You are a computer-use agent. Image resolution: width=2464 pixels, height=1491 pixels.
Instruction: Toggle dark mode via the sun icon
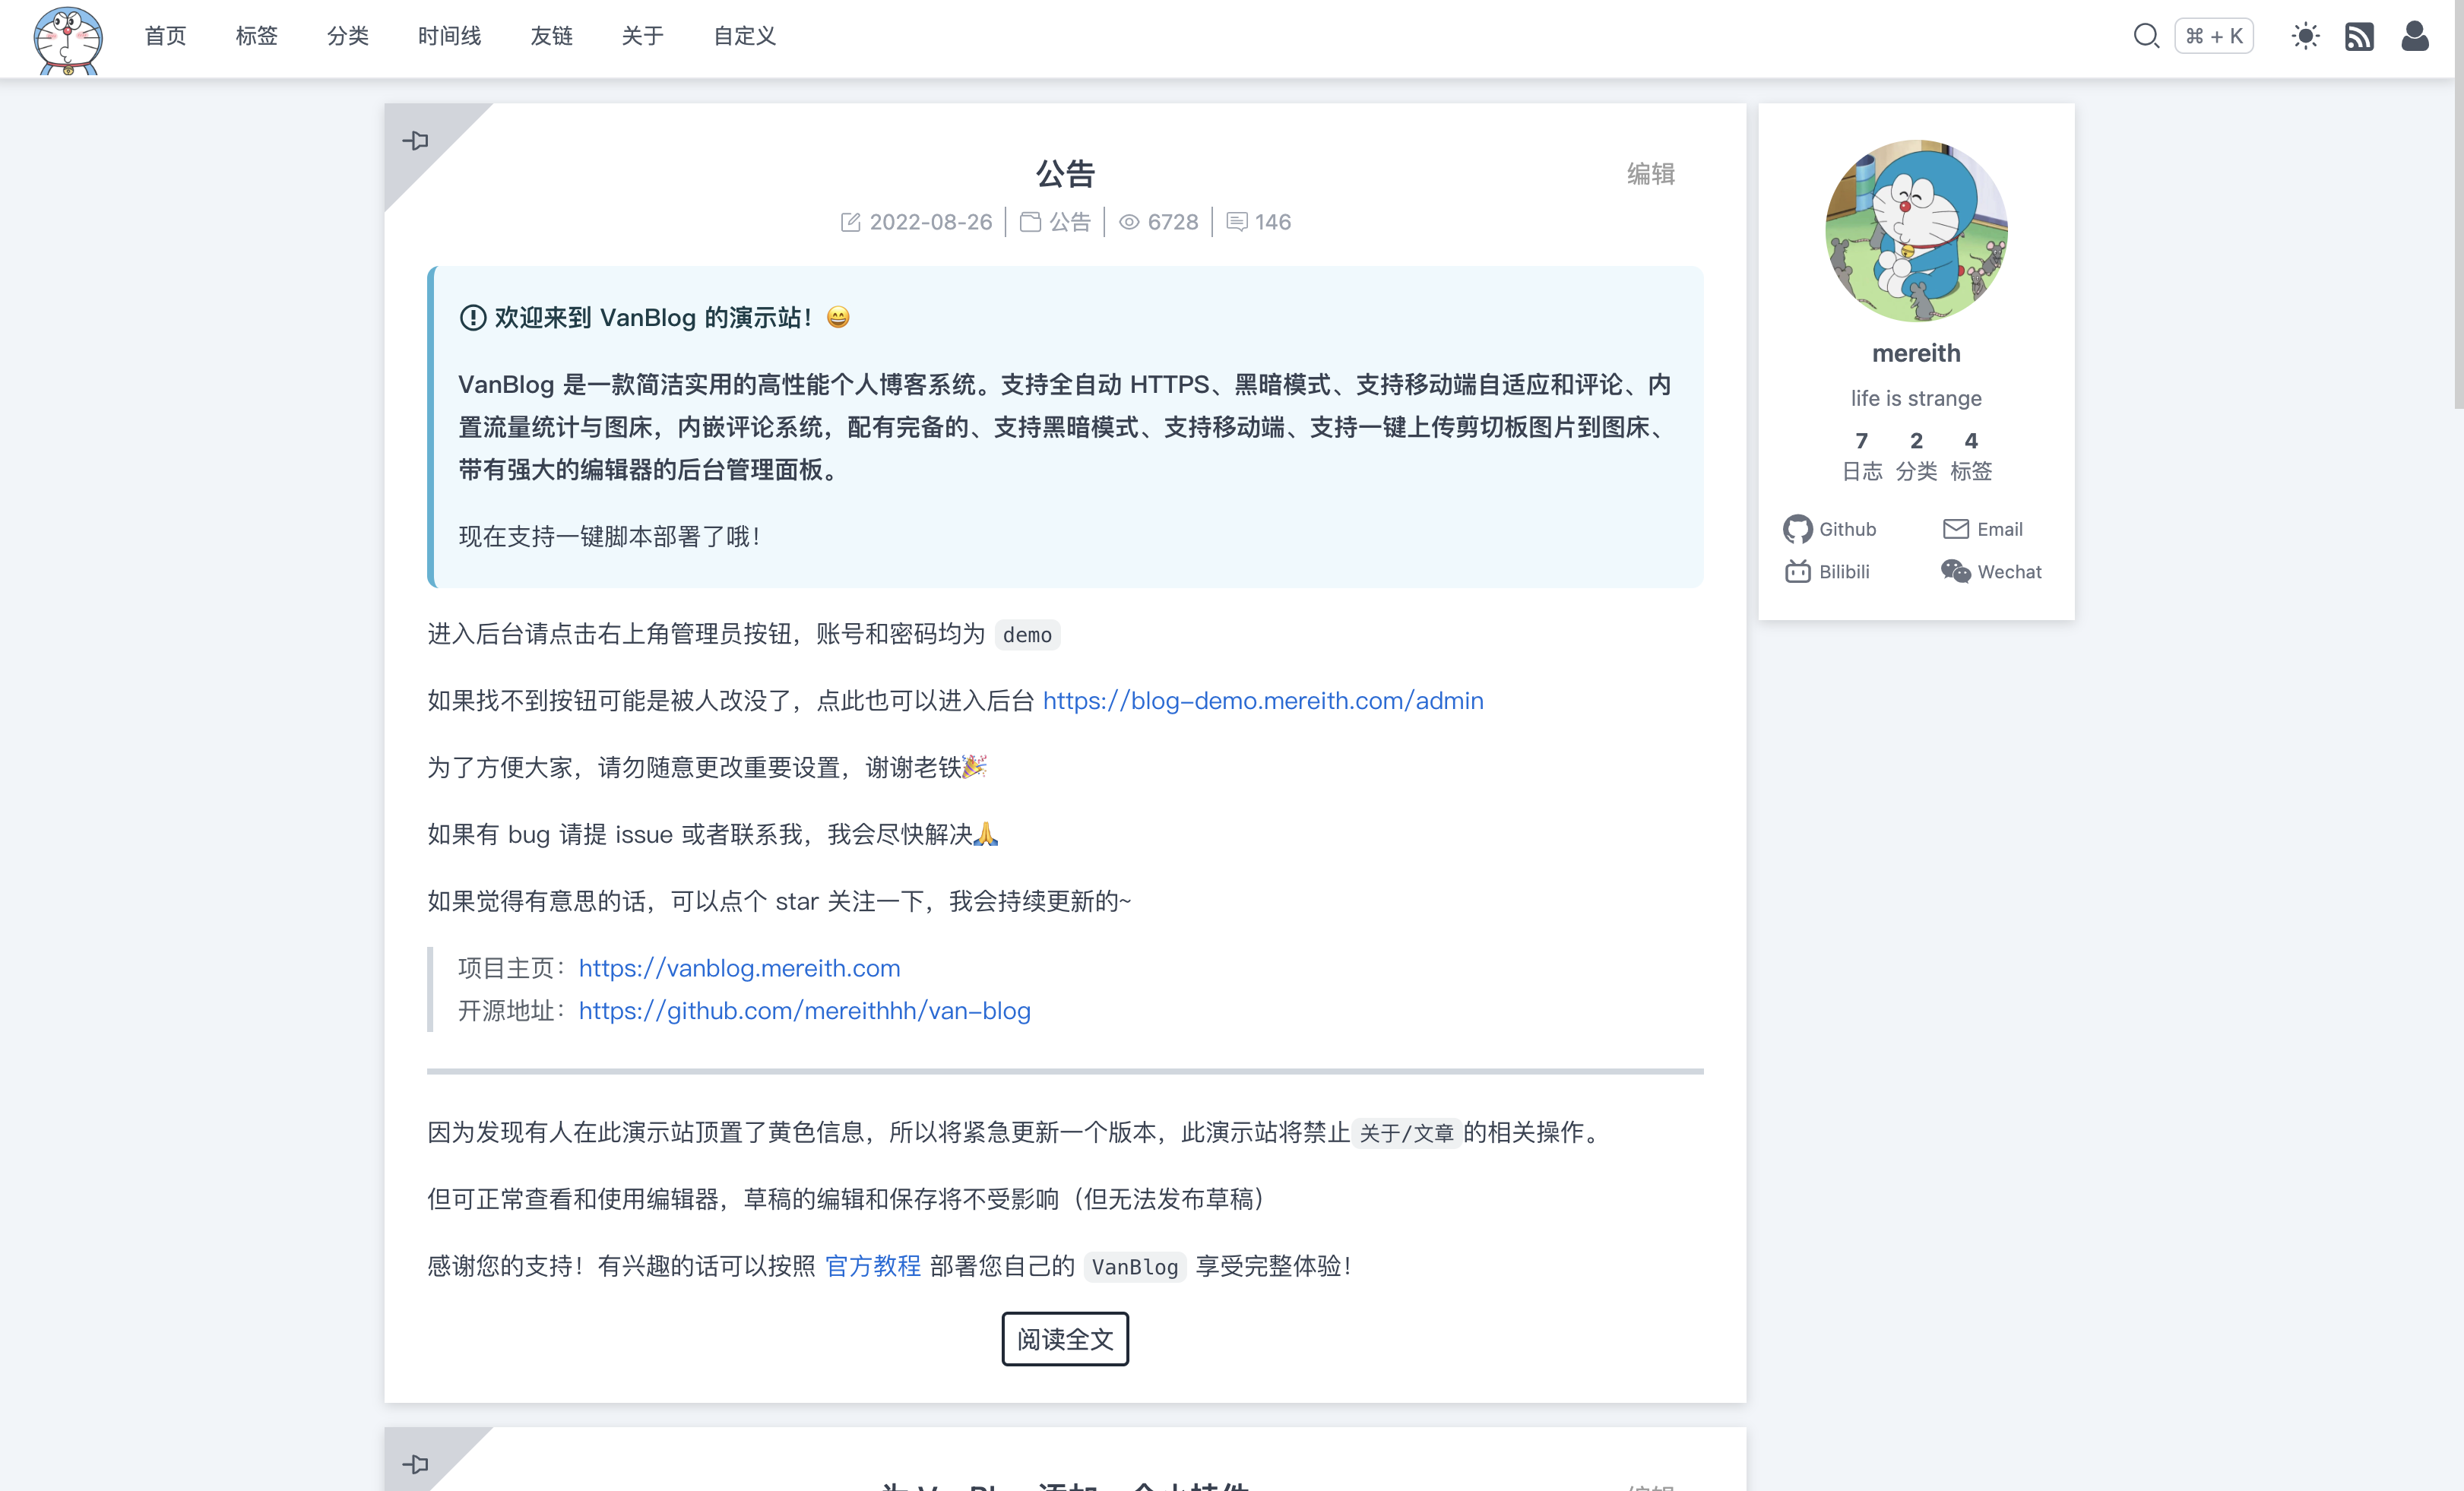click(2305, 35)
